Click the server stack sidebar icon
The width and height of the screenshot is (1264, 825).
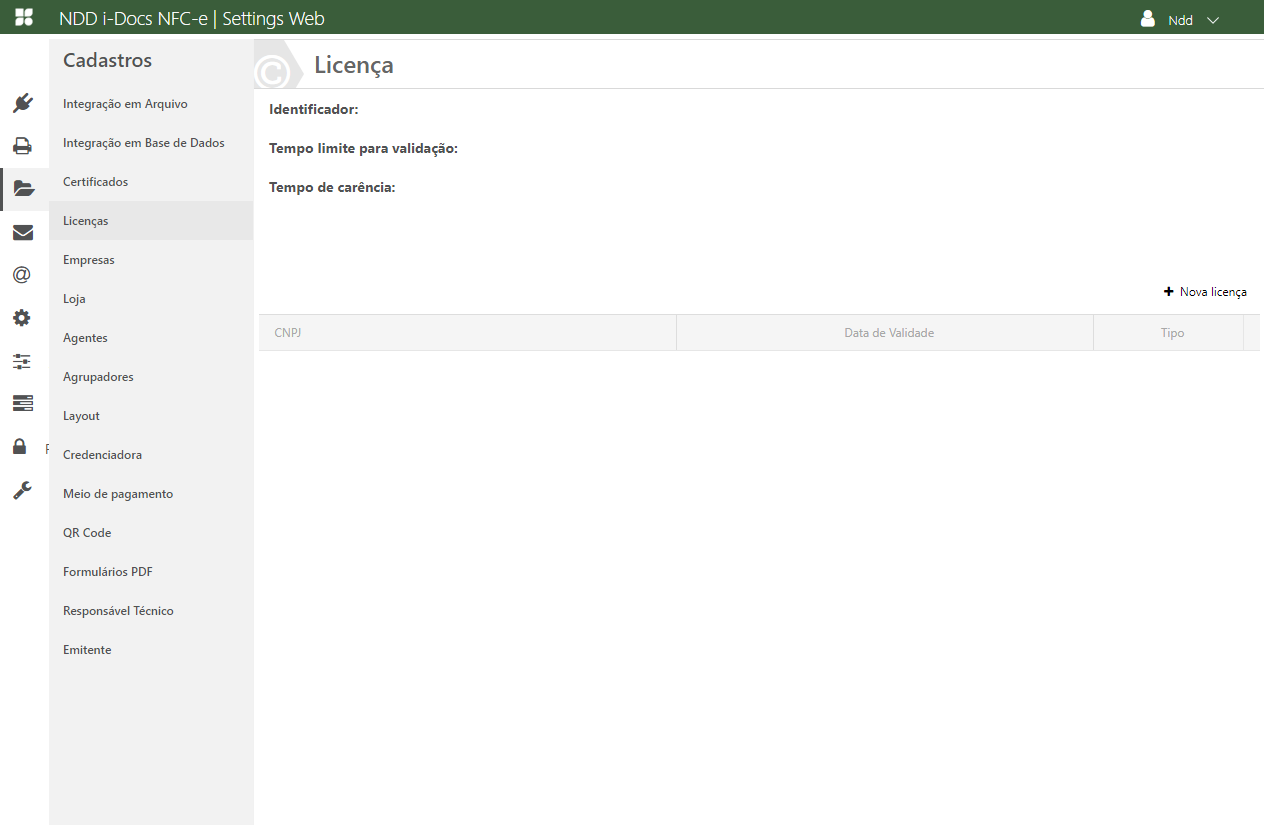click(x=22, y=403)
